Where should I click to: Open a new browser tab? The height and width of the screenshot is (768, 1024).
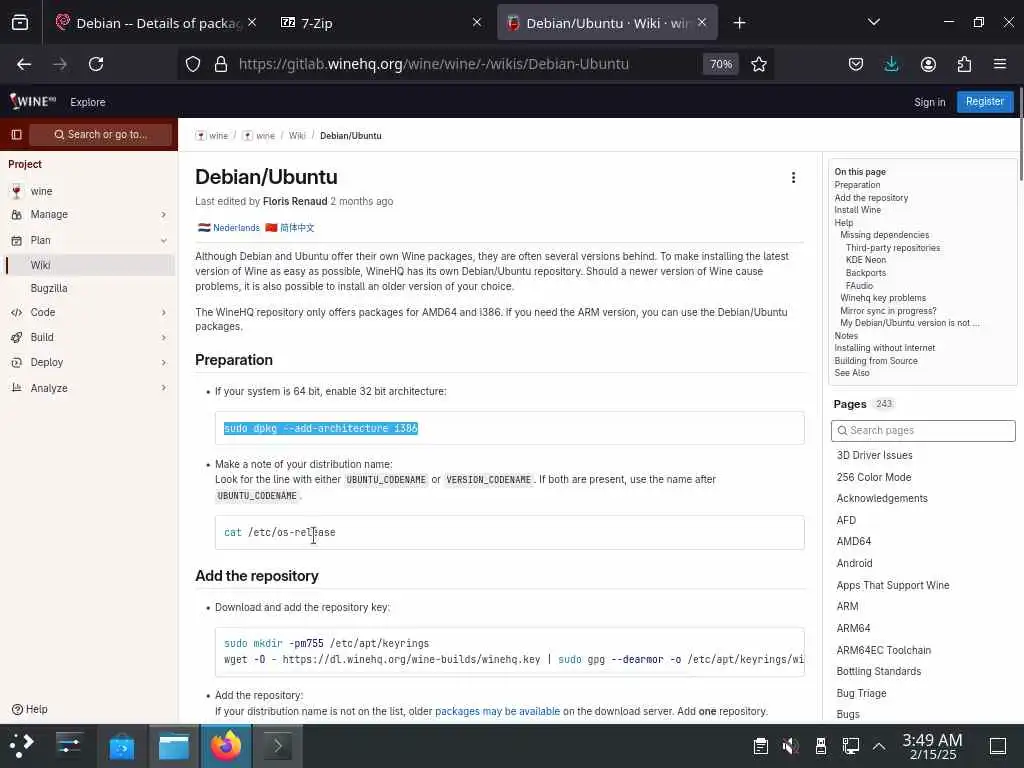739,23
